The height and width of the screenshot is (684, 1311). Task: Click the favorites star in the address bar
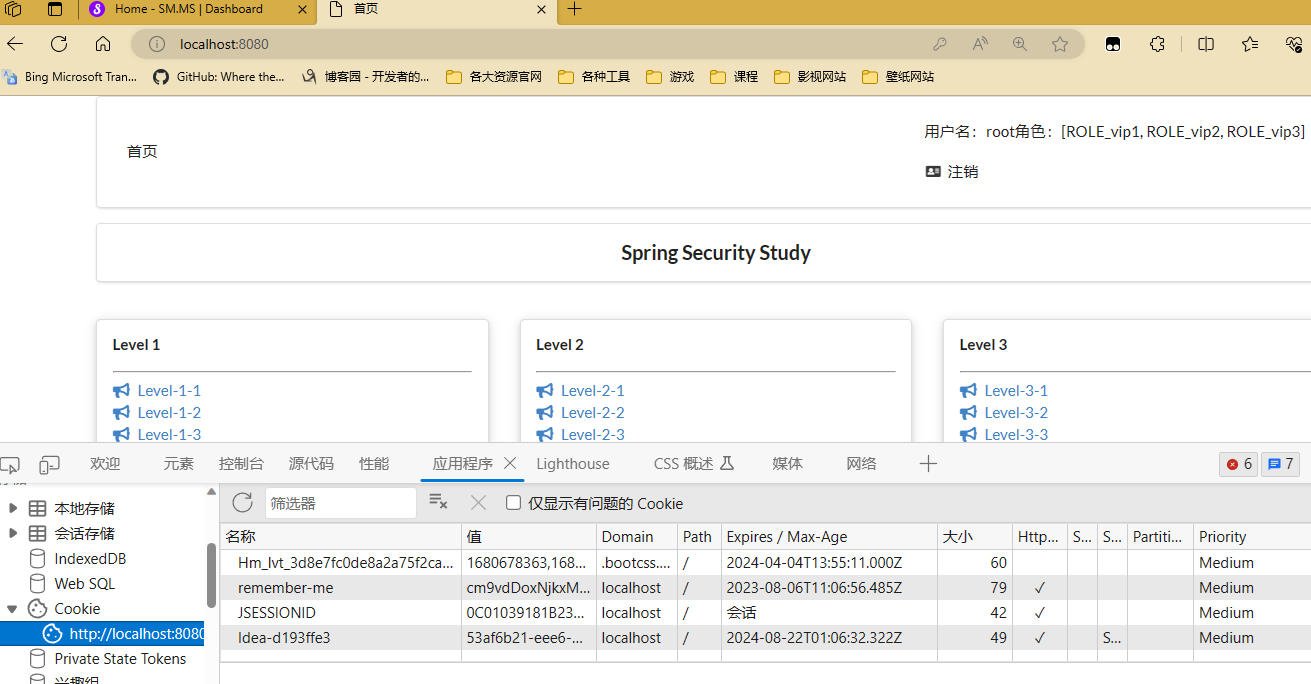point(1059,44)
